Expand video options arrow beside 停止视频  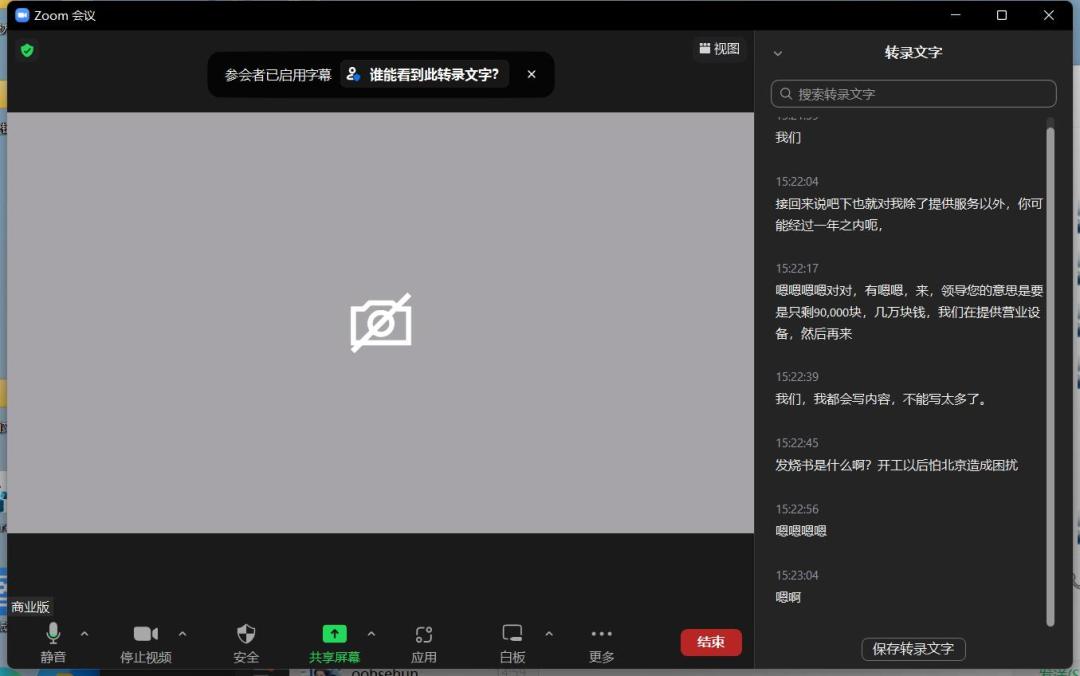pyautogui.click(x=183, y=633)
